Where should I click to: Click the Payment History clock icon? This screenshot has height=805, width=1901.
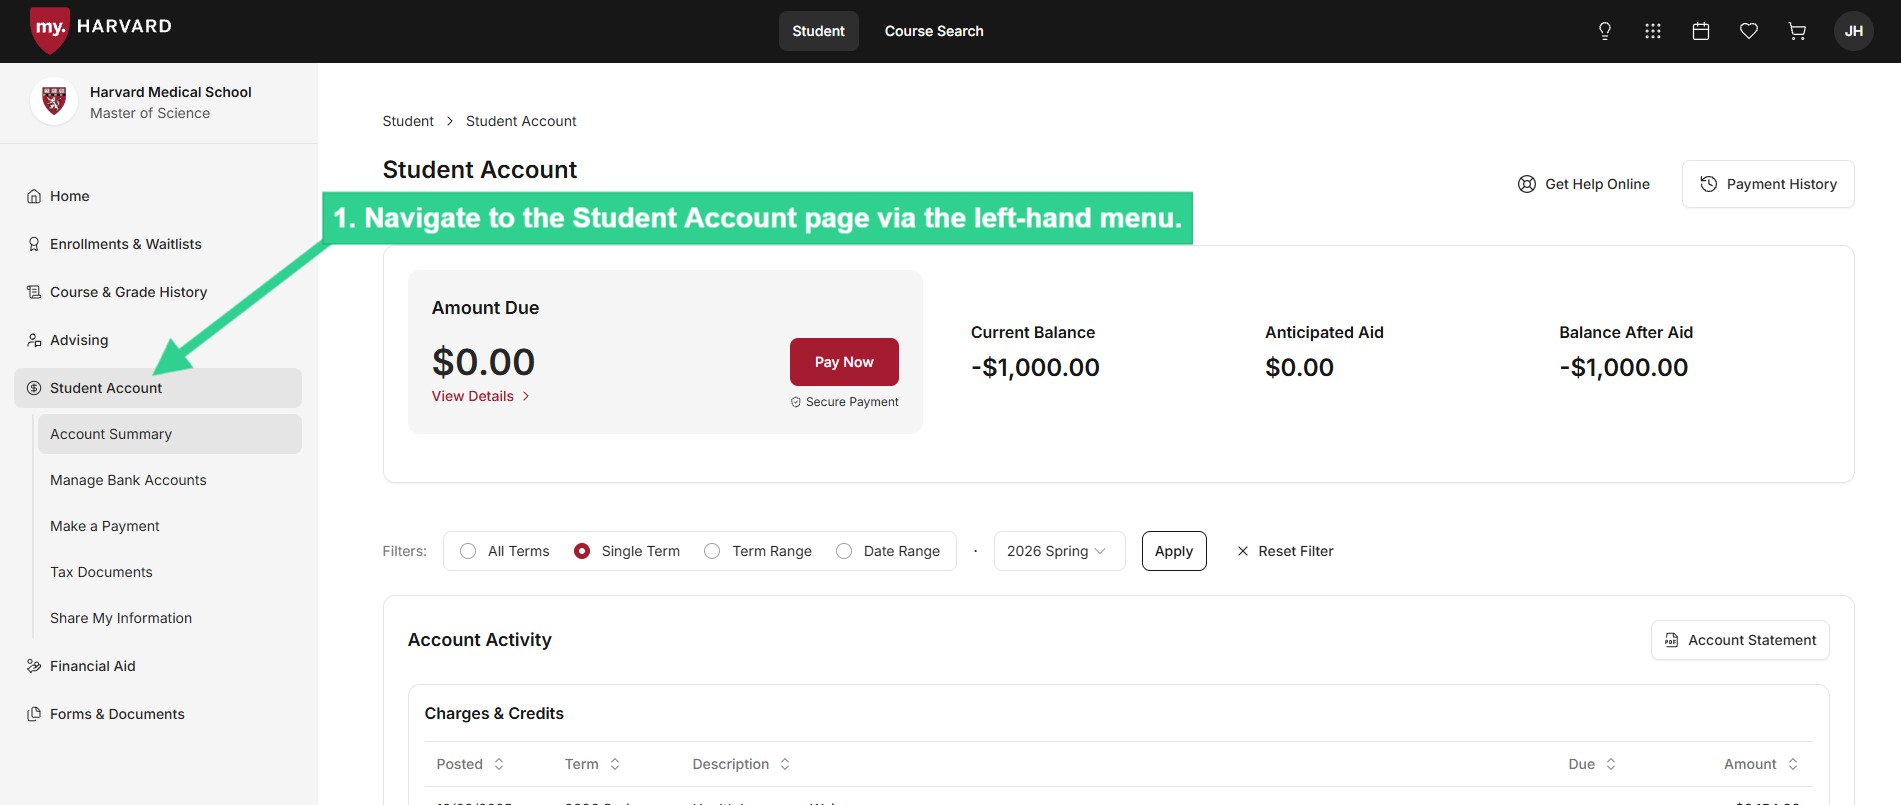point(1709,184)
